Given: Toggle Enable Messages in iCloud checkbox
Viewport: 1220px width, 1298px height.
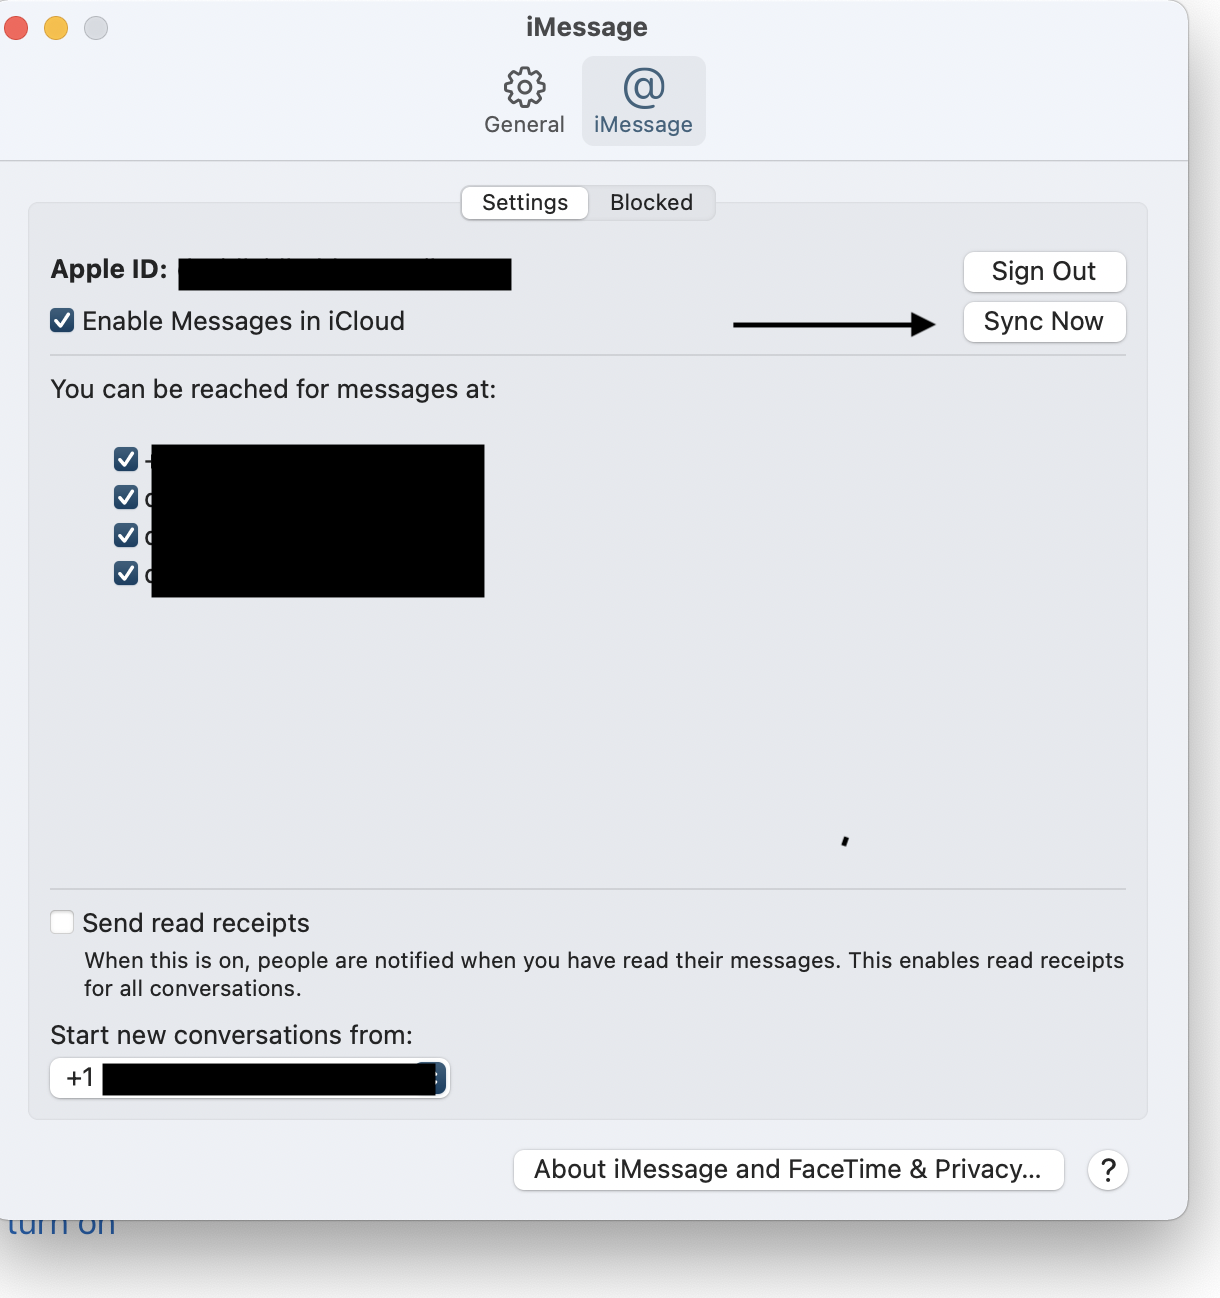Looking at the screenshot, I should (62, 321).
